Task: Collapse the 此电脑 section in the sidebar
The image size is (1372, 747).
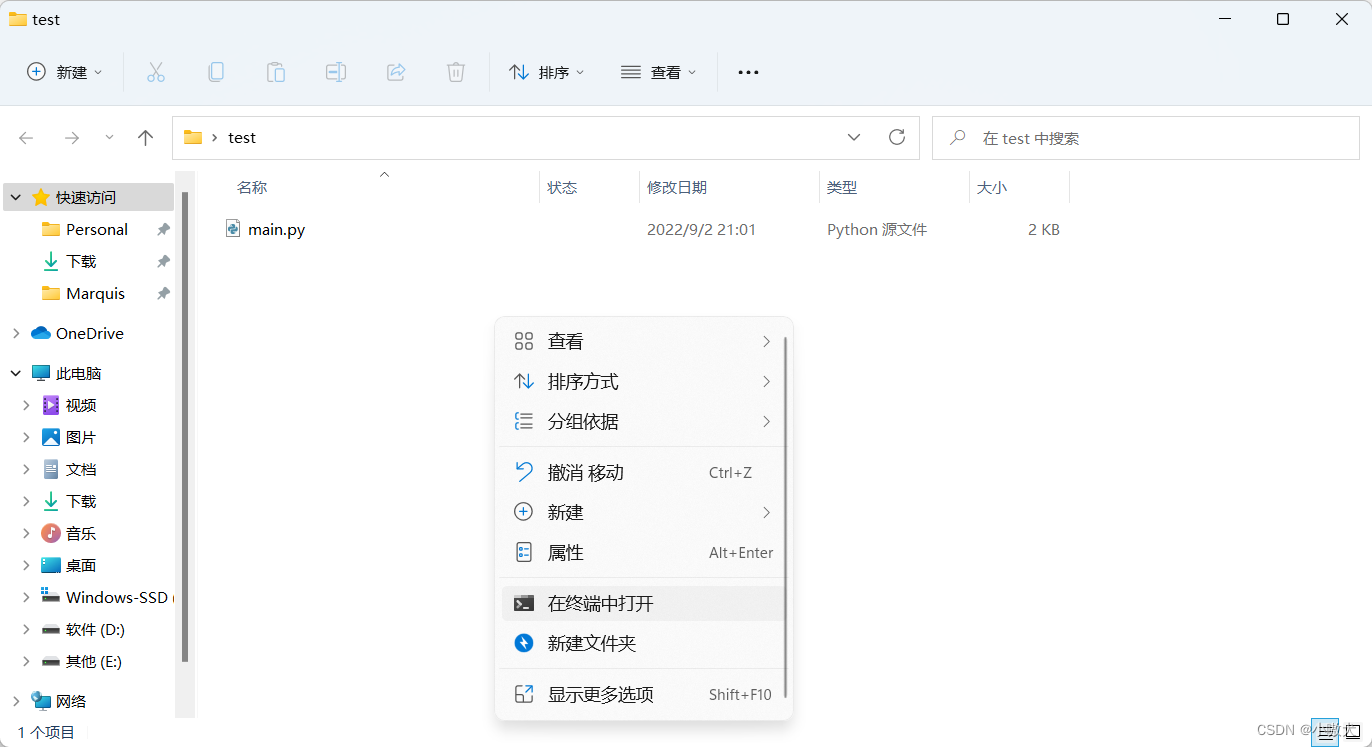Action: coord(15,372)
